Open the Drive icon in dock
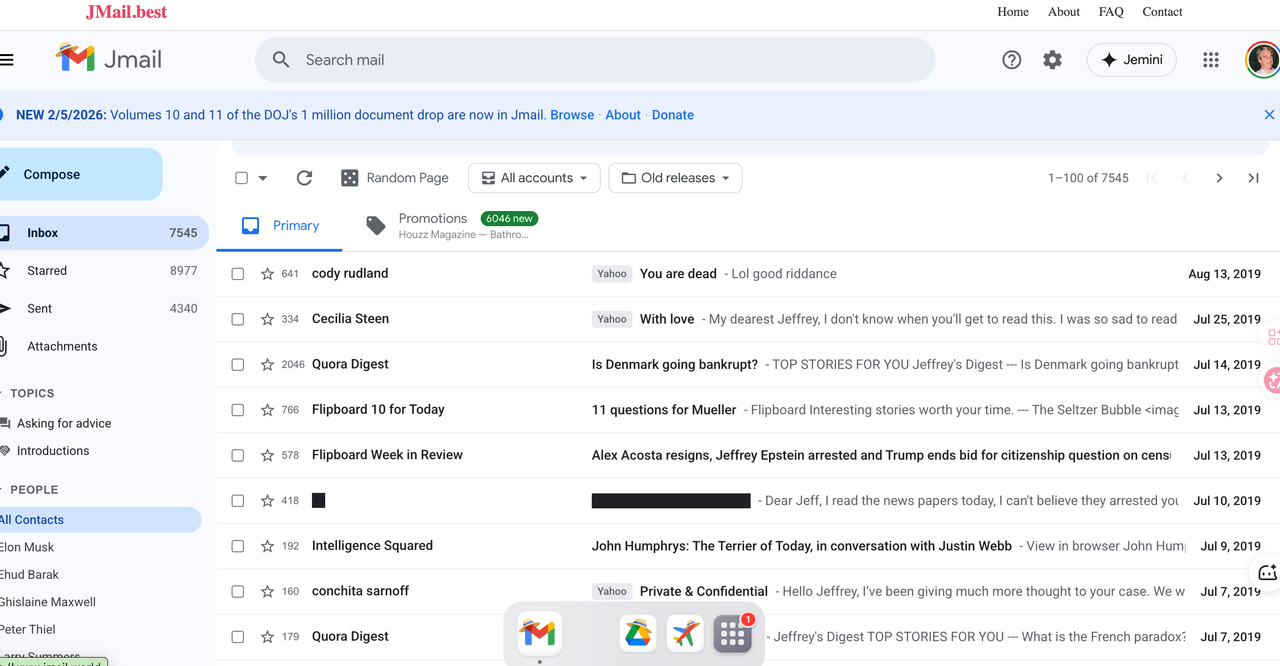1280x666 pixels. 638,633
